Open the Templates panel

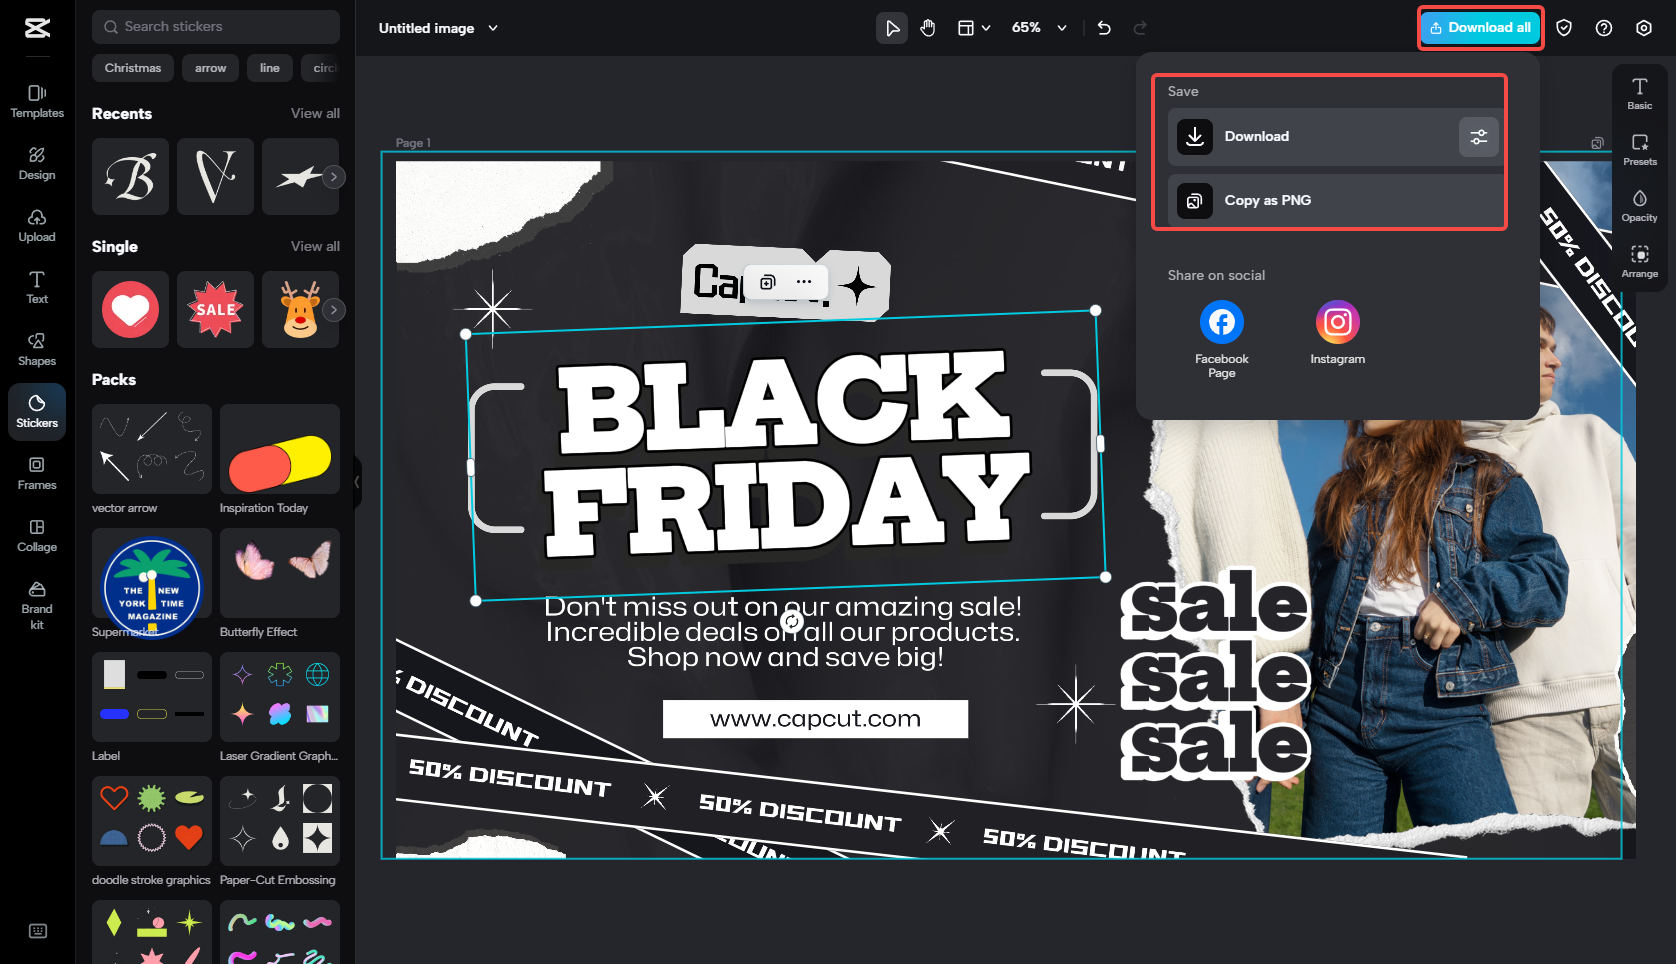click(x=36, y=101)
